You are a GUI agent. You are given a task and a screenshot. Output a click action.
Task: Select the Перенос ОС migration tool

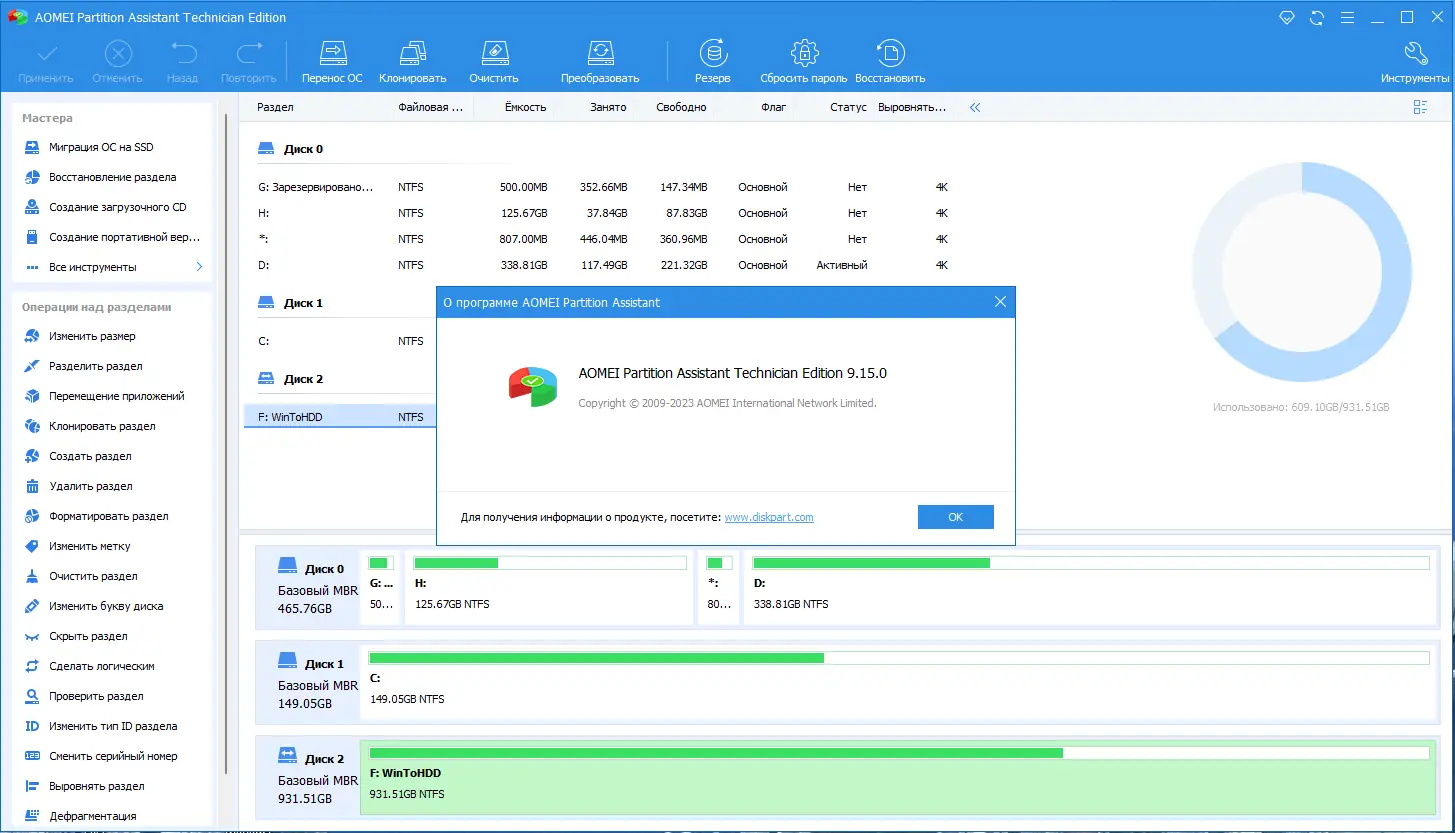[332, 58]
